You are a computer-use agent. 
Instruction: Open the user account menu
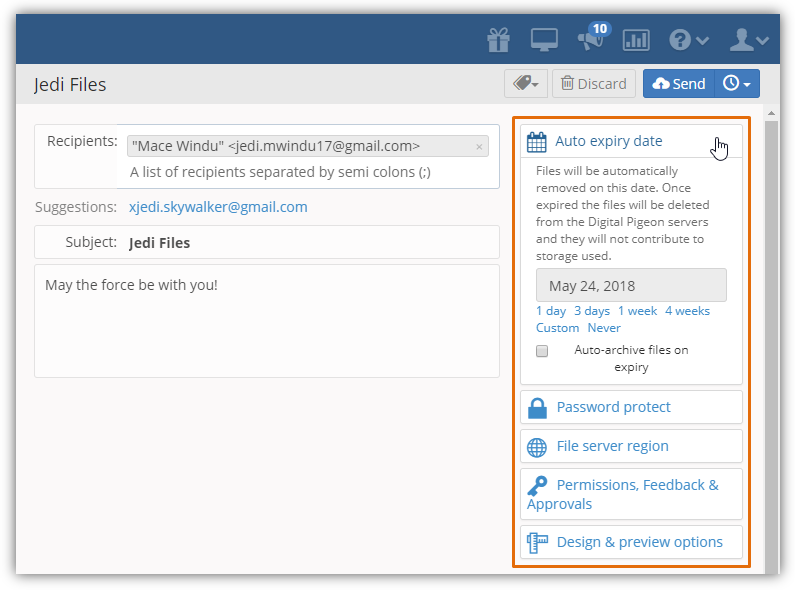748,40
